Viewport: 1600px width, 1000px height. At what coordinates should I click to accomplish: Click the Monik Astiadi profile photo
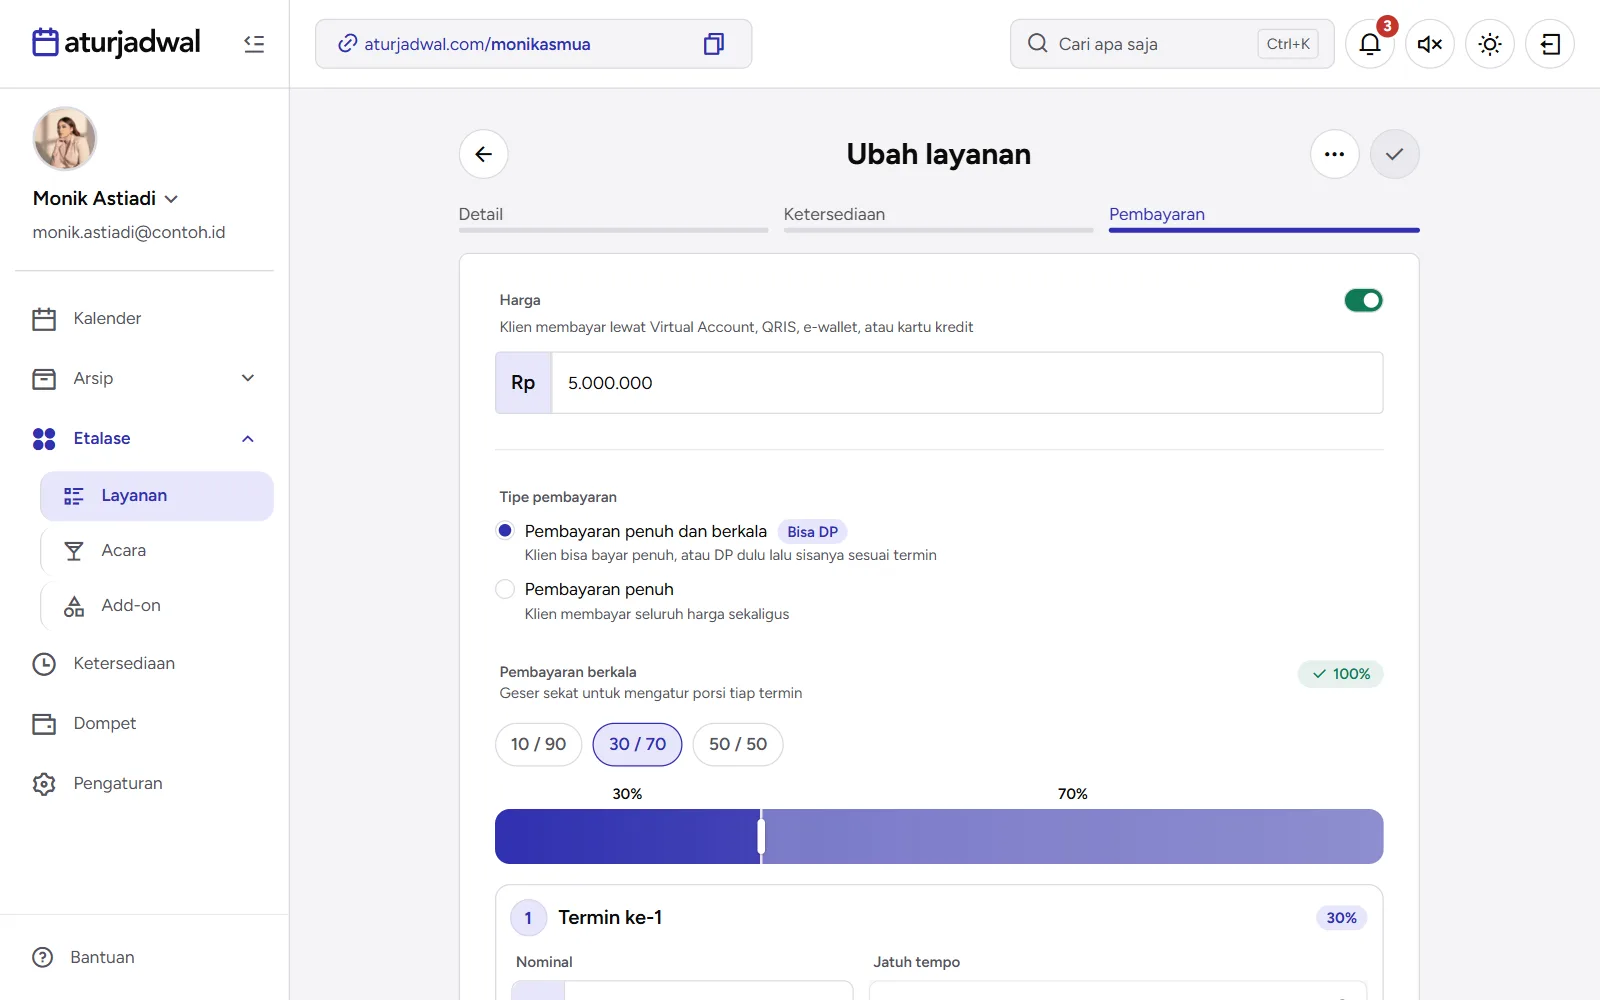[x=65, y=138]
